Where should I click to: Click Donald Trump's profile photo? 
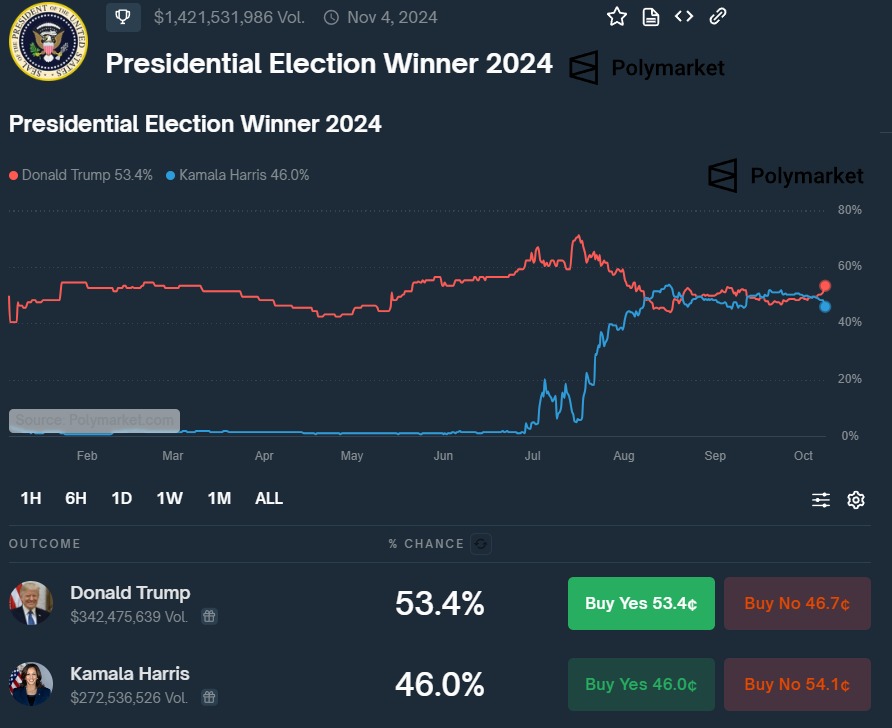coord(30,603)
